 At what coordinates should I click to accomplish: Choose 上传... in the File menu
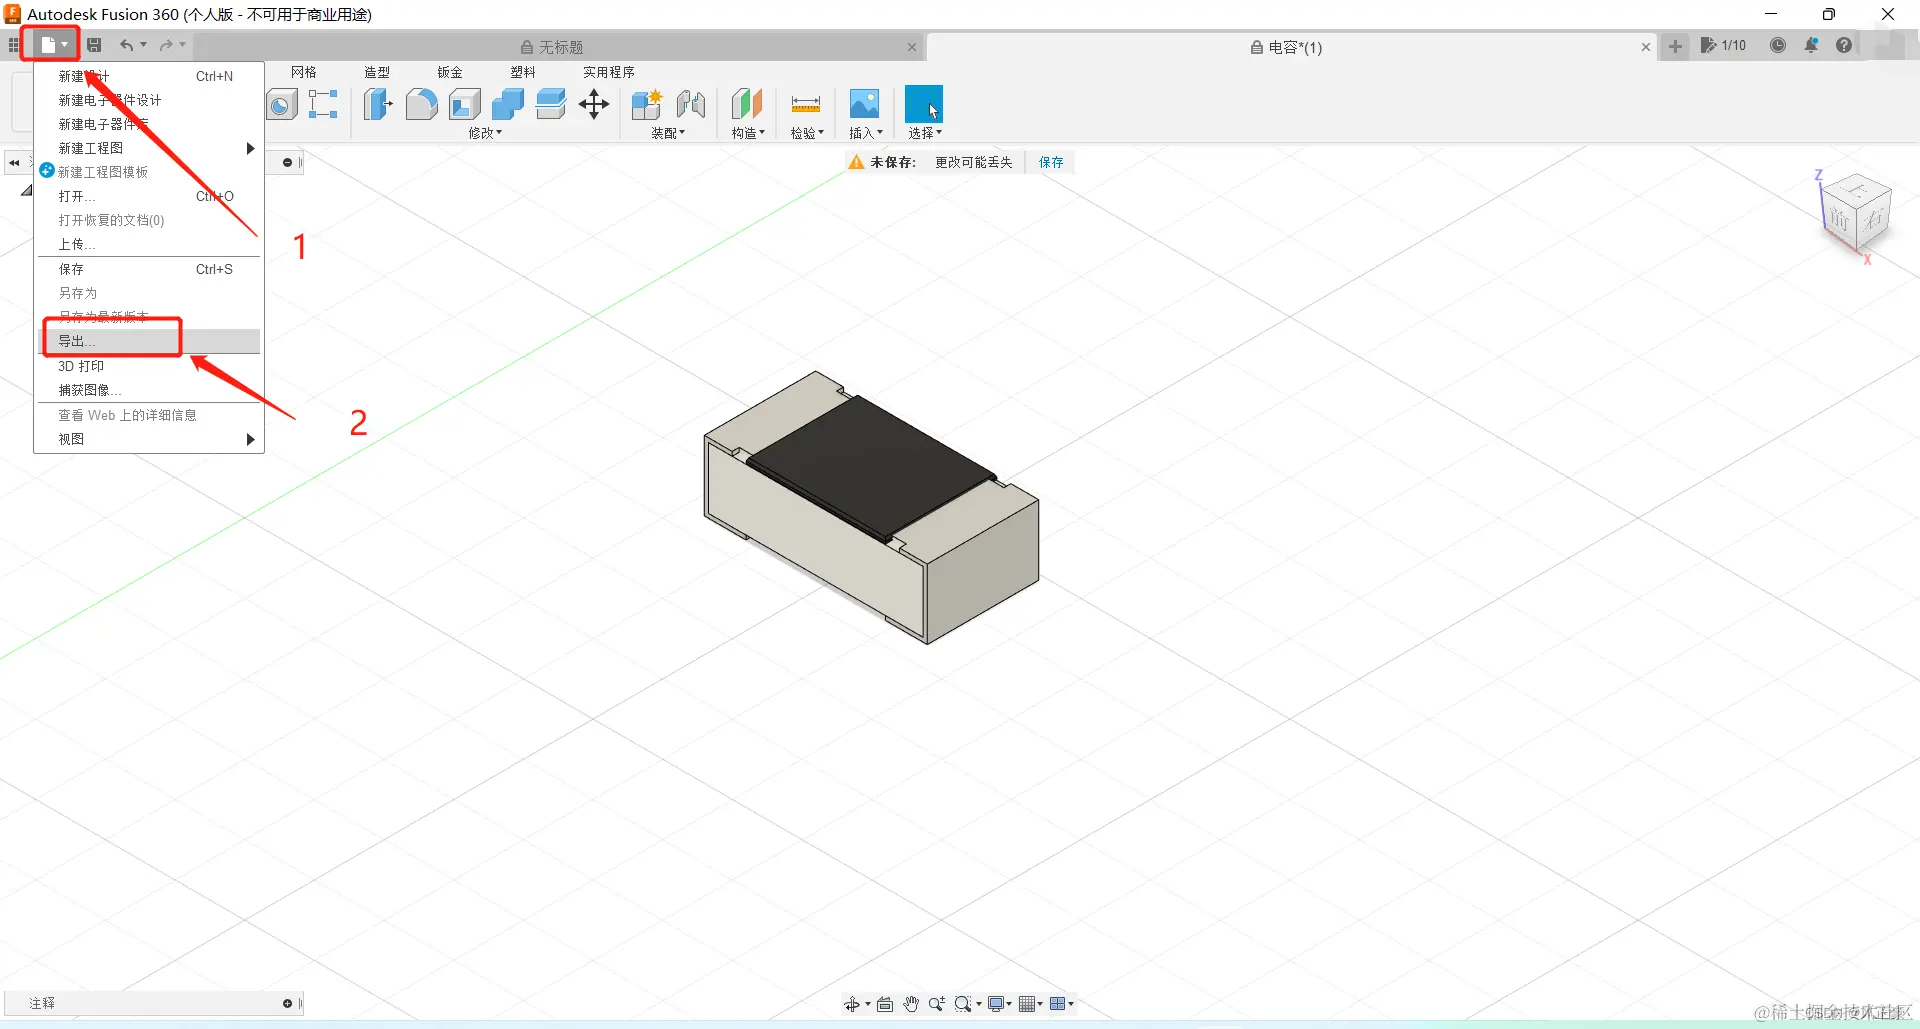pos(149,244)
